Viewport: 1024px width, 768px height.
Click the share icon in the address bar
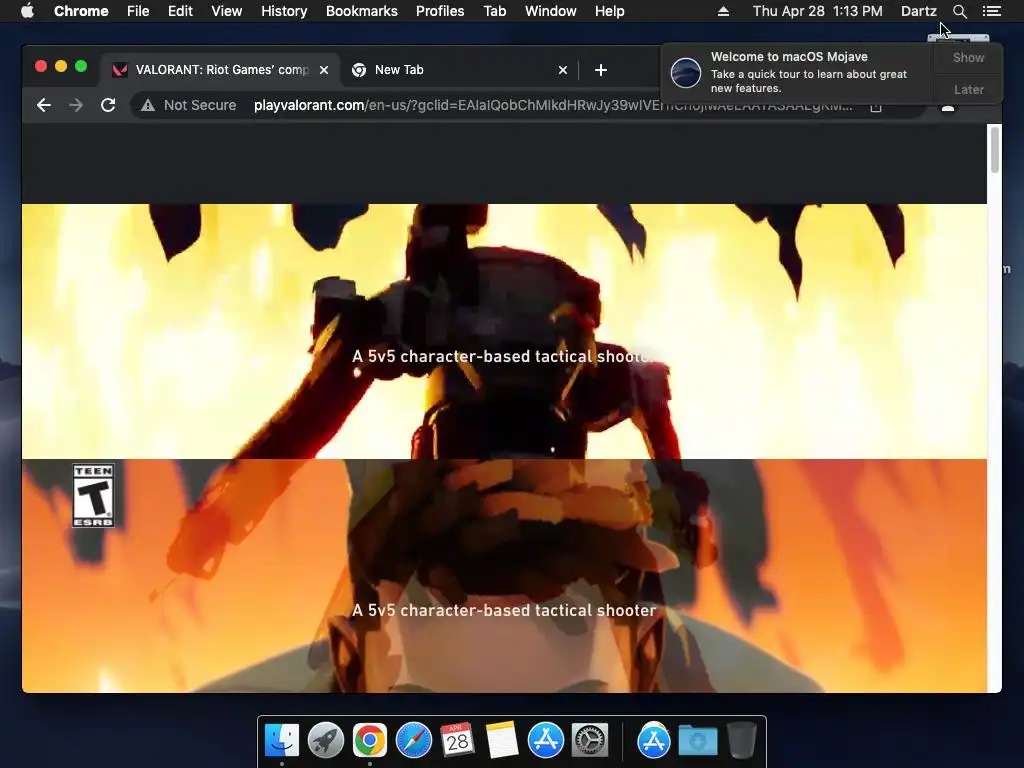[876, 107]
